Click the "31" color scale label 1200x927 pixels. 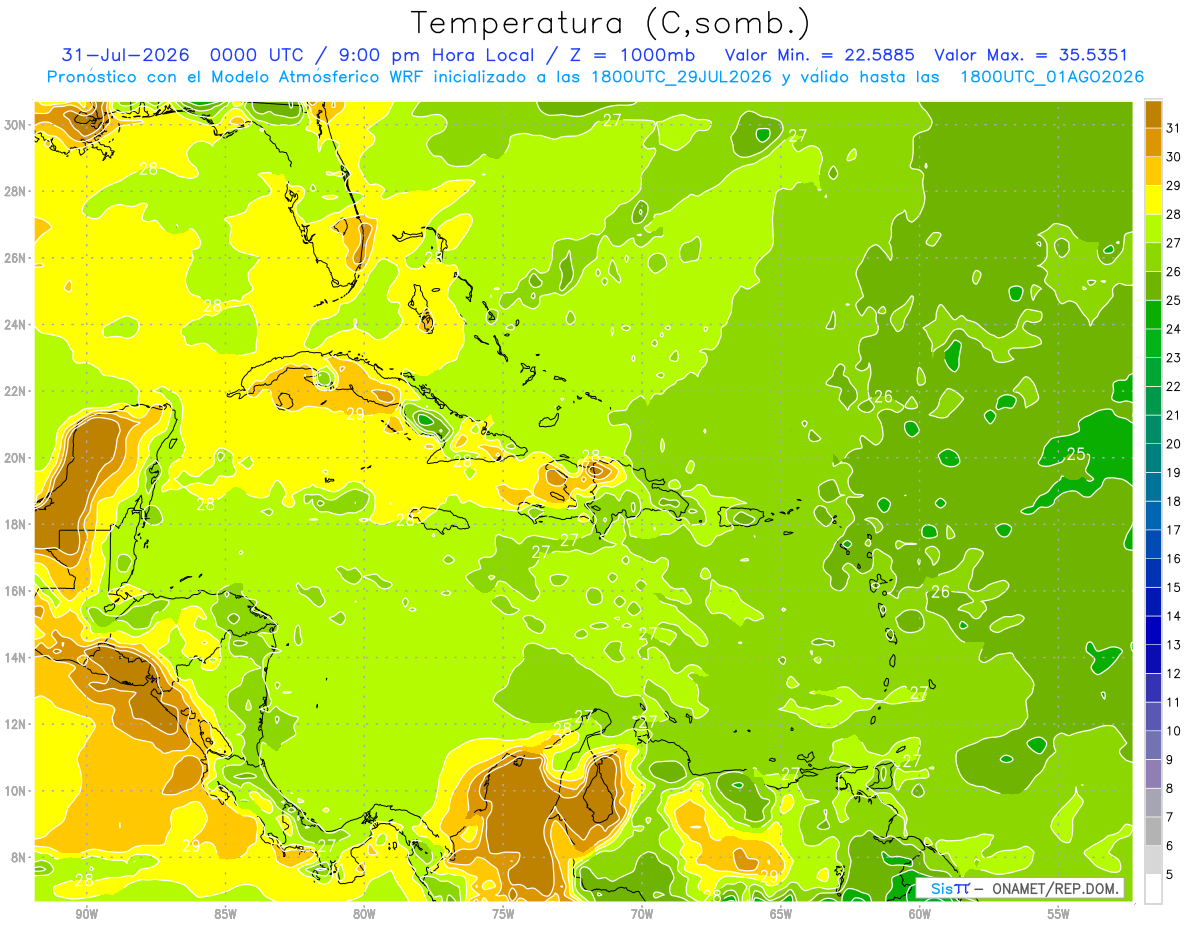[1174, 128]
